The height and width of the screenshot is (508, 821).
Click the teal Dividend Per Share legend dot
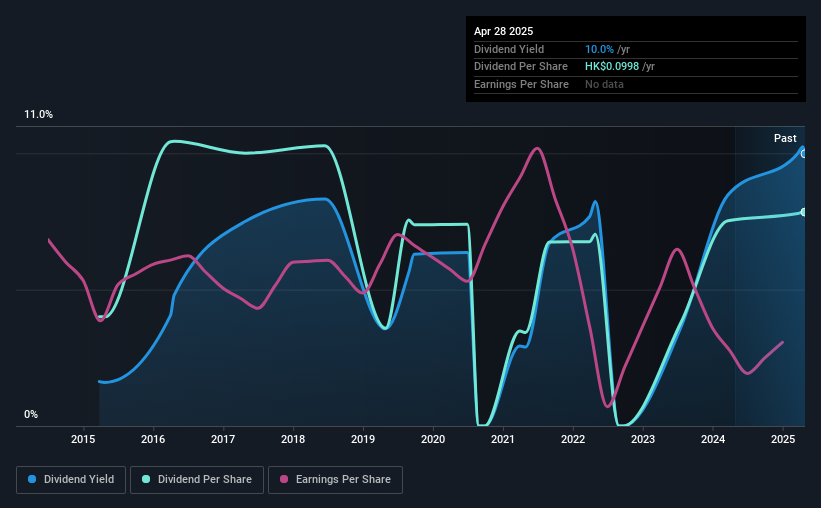[146, 479]
